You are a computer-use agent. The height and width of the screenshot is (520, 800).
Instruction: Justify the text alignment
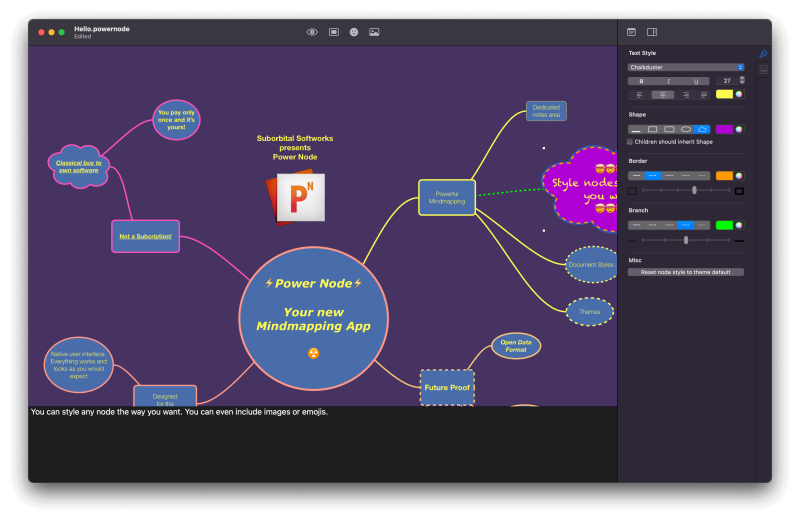point(704,95)
